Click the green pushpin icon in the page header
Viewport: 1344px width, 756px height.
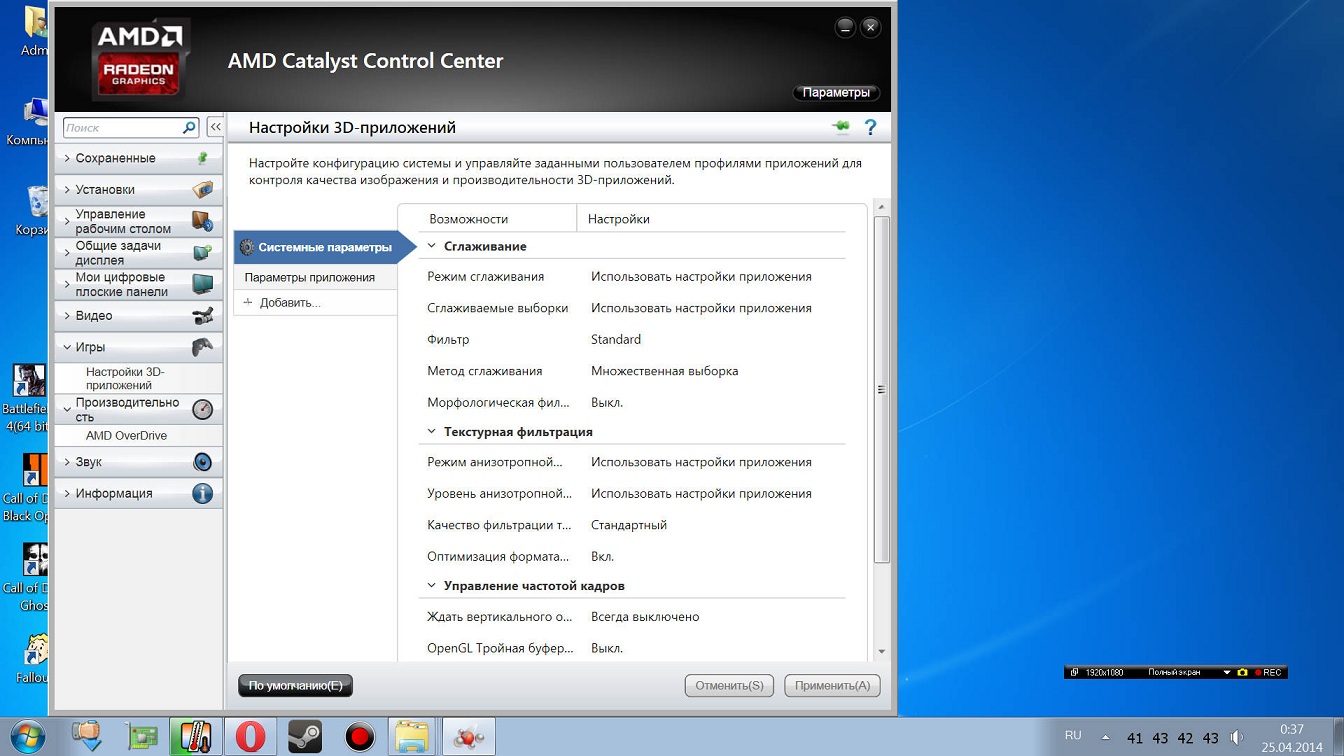841,127
